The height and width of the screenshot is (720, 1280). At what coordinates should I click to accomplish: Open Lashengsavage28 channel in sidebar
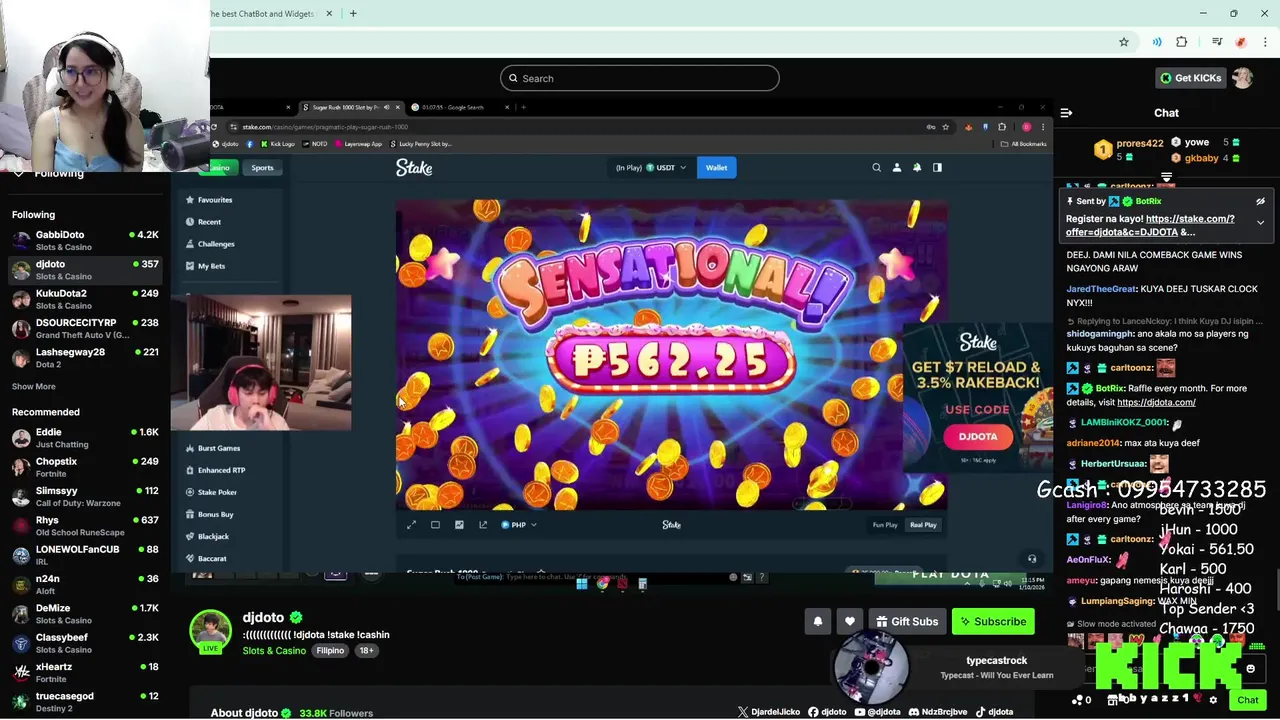coord(85,357)
